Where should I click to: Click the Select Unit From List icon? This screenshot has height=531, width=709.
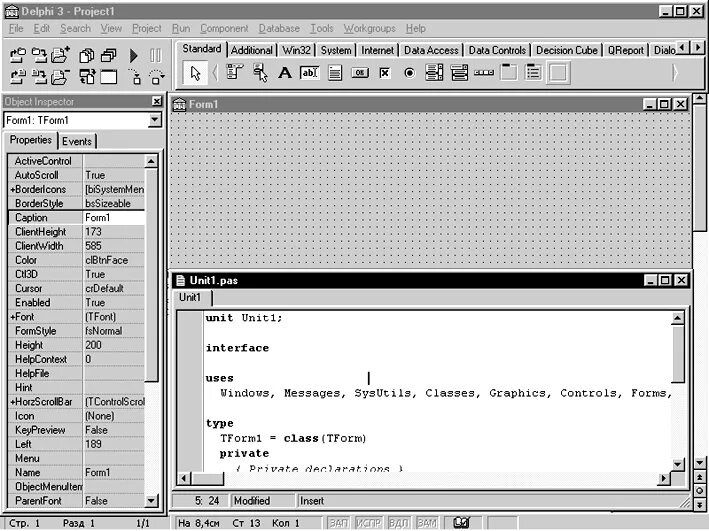tap(86, 55)
